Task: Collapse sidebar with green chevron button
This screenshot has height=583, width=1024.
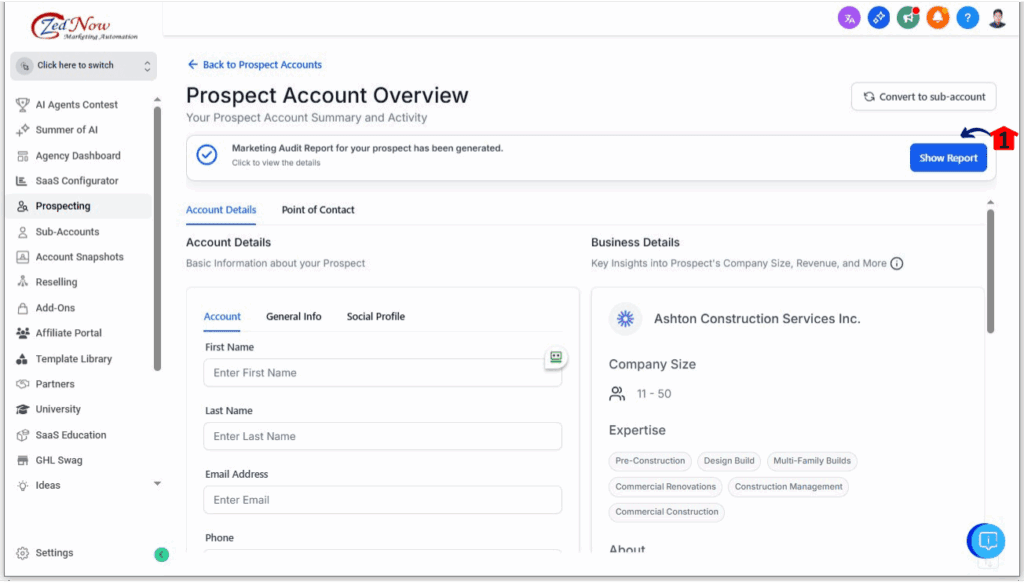Action: click(x=161, y=555)
